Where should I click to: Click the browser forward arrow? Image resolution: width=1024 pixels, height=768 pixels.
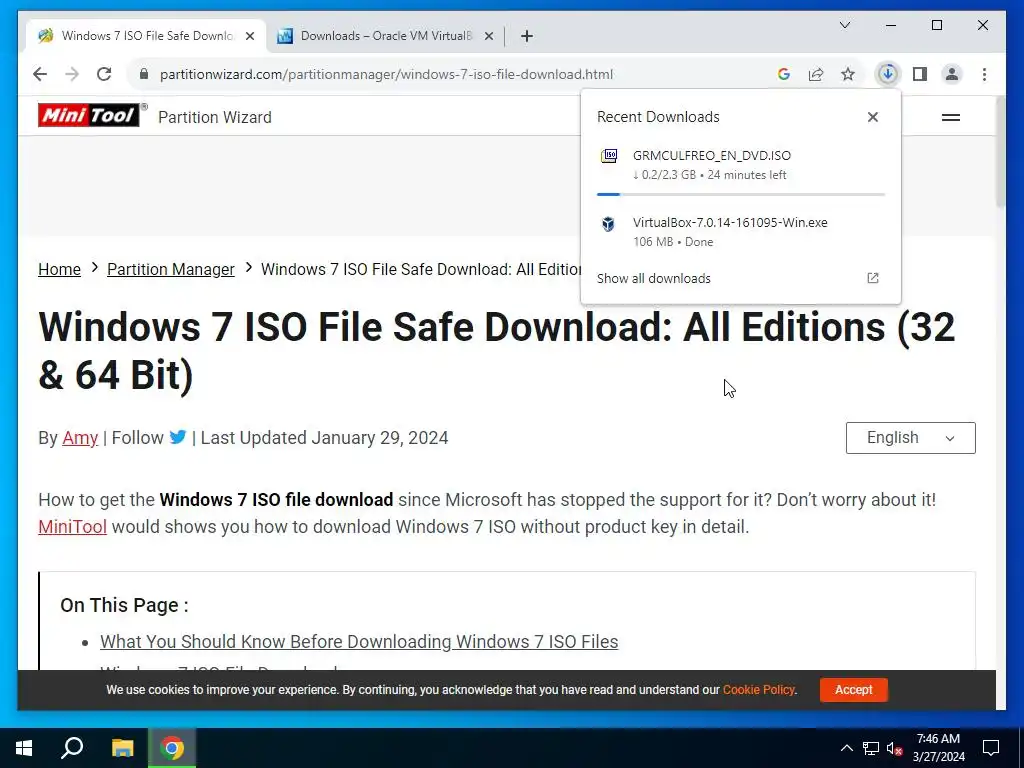72,74
